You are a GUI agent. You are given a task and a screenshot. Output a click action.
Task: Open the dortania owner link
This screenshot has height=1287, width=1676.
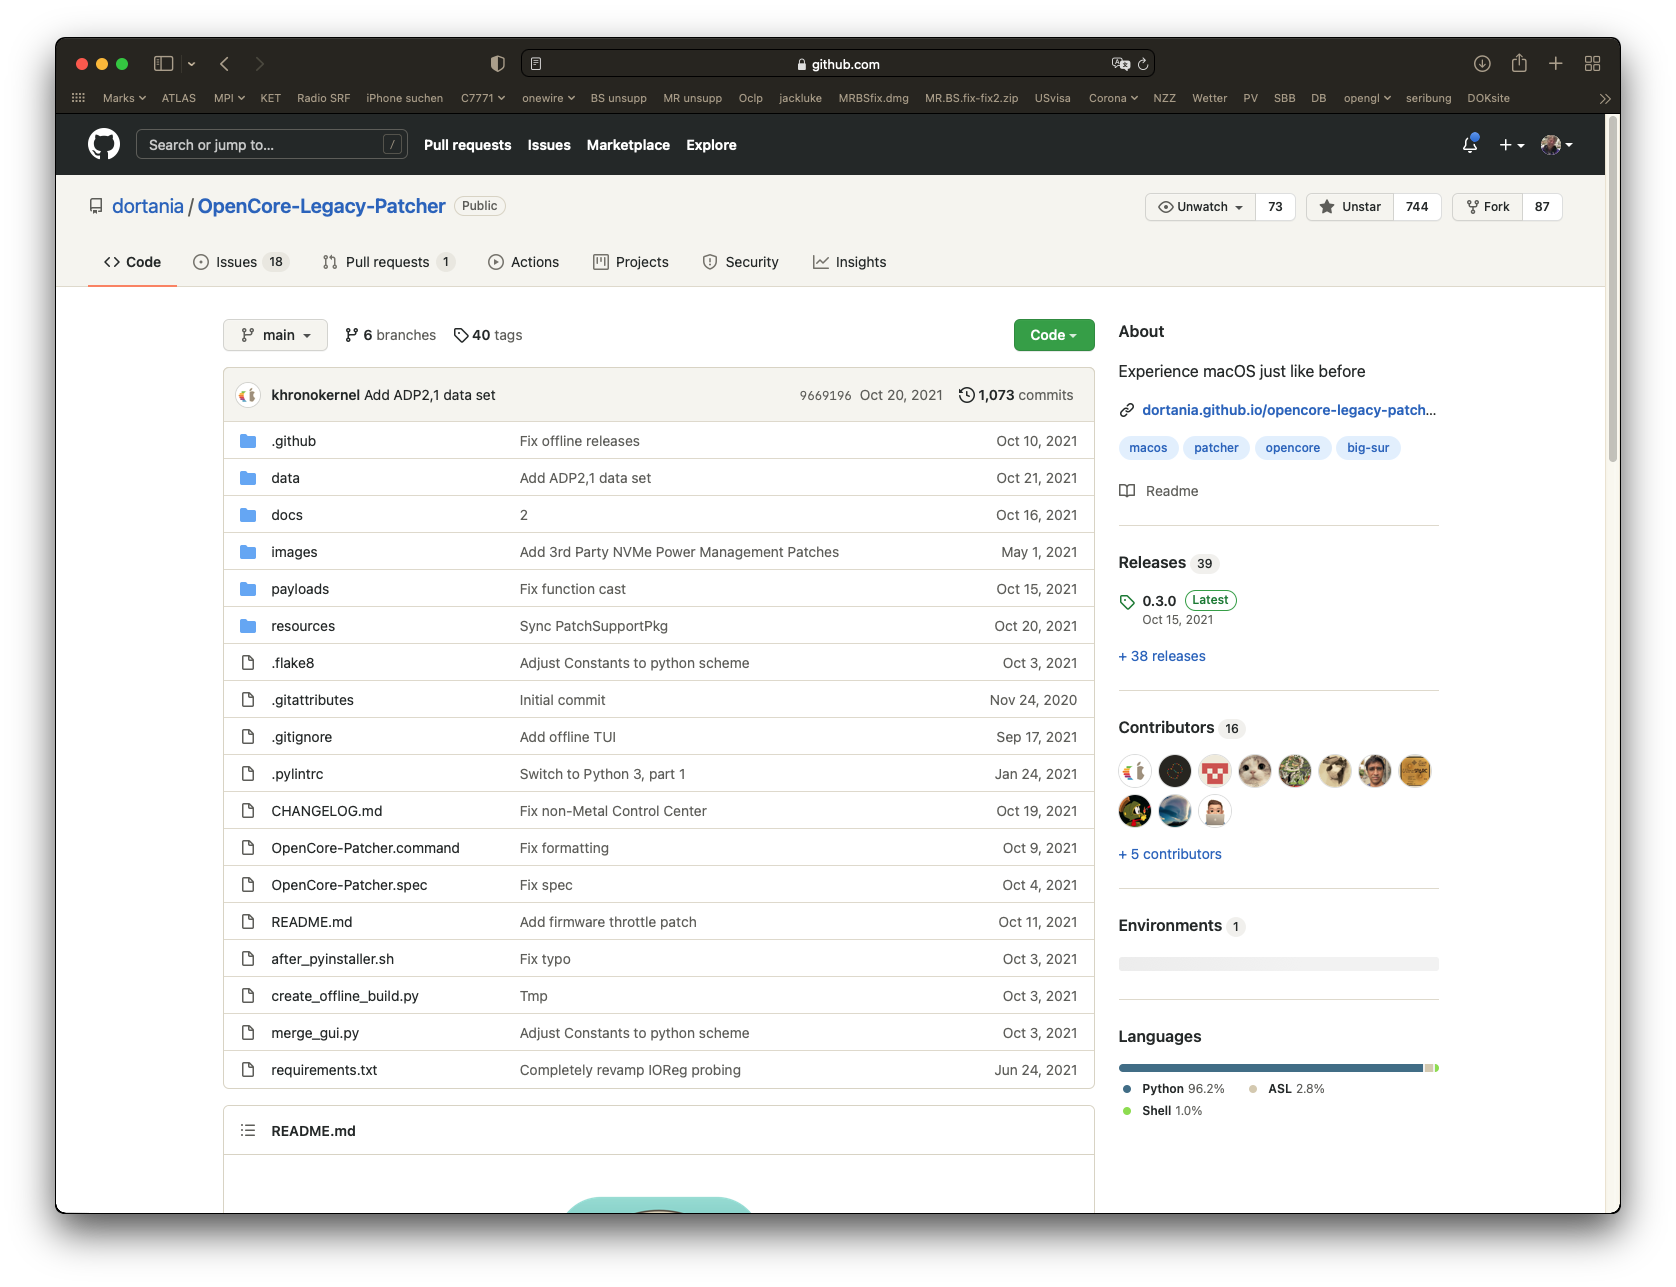tap(148, 206)
